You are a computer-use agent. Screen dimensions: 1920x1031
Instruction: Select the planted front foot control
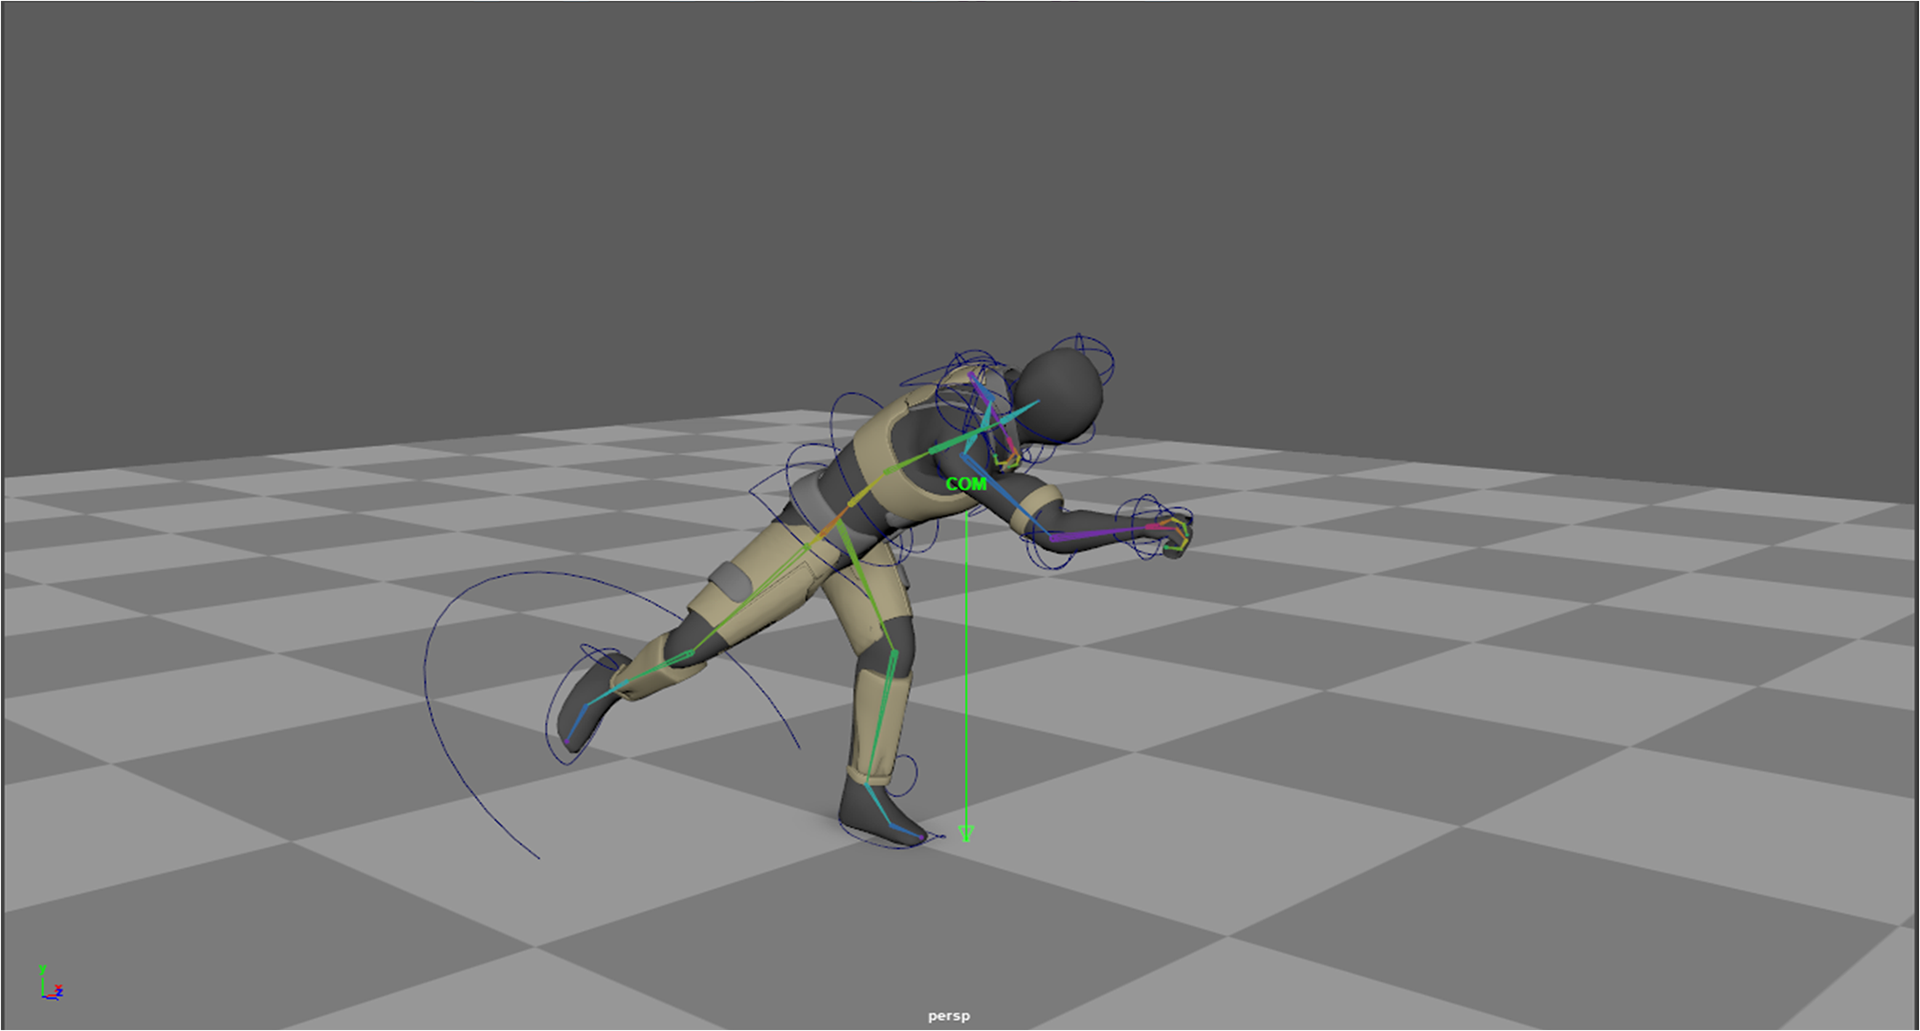[885, 815]
